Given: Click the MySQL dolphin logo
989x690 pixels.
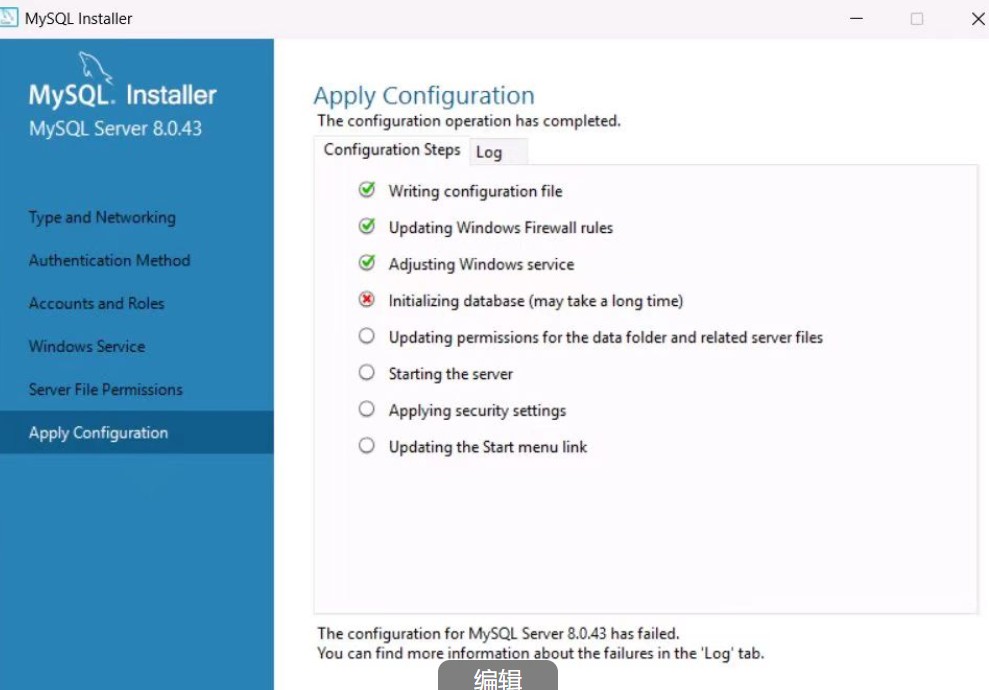Looking at the screenshot, I should point(95,67).
